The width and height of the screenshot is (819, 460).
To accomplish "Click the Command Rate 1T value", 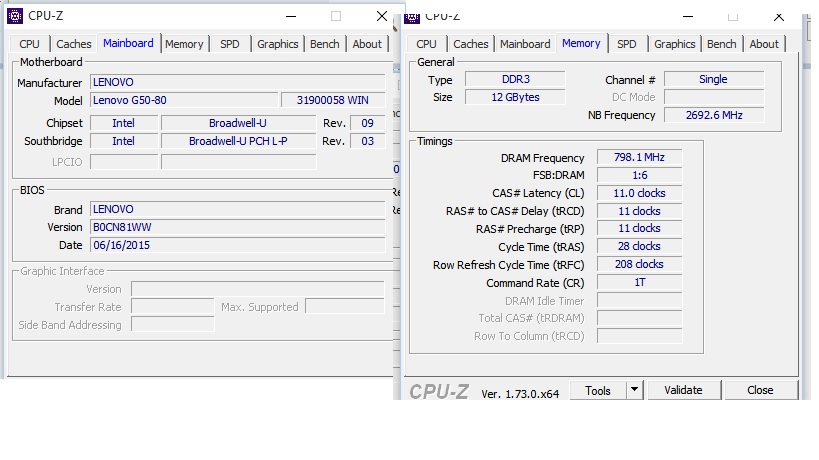I will point(639,282).
